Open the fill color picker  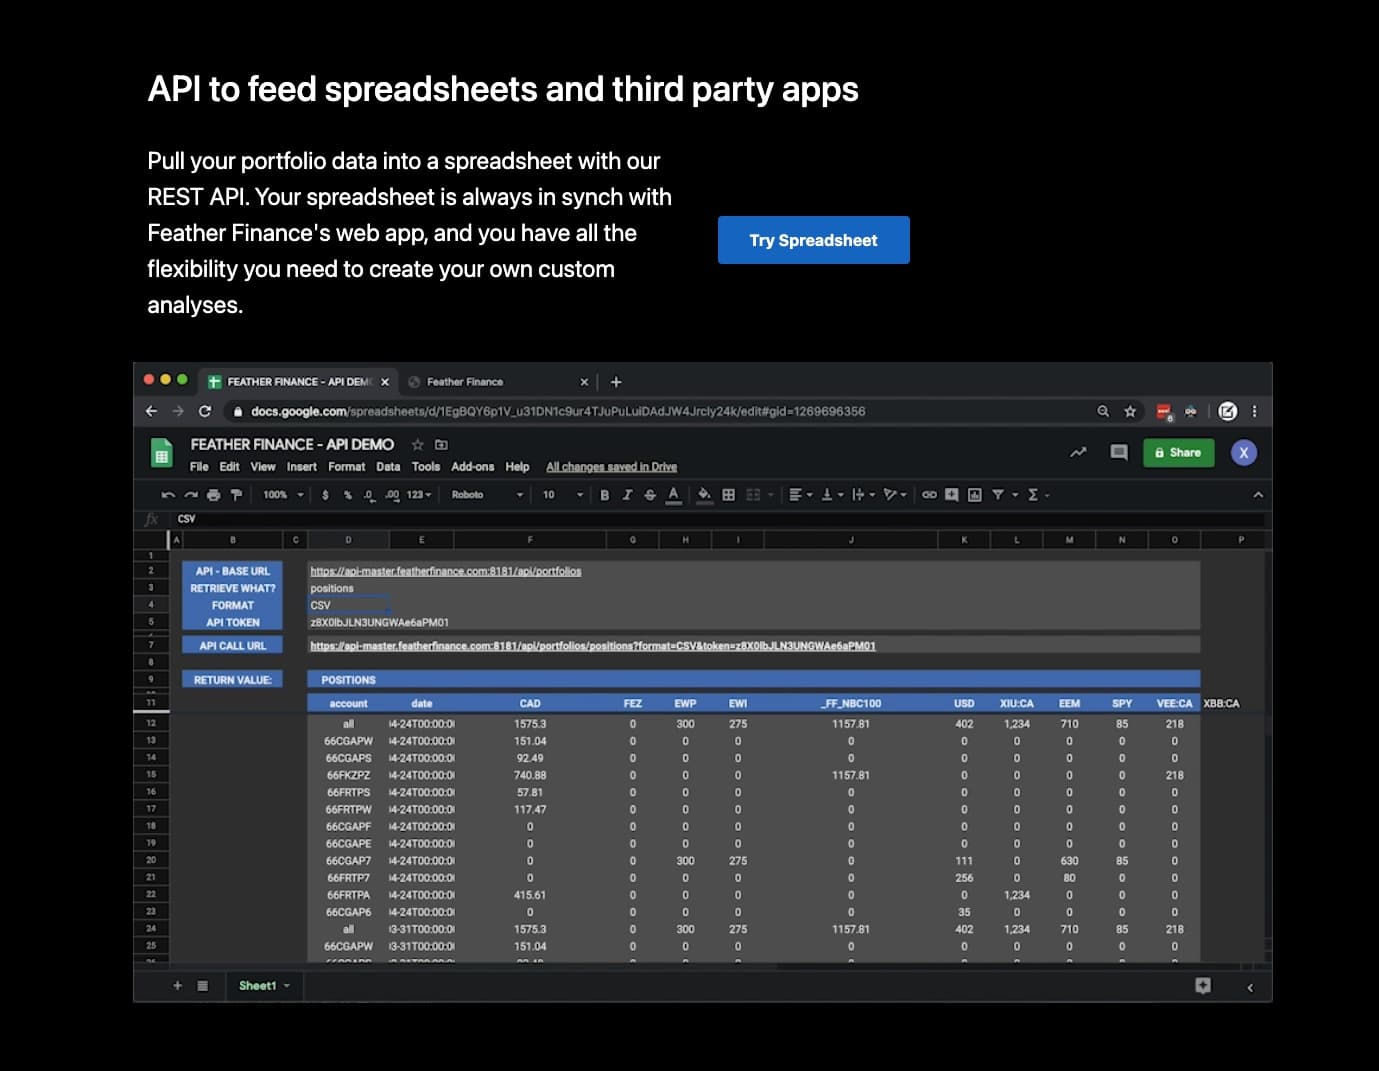tap(704, 495)
